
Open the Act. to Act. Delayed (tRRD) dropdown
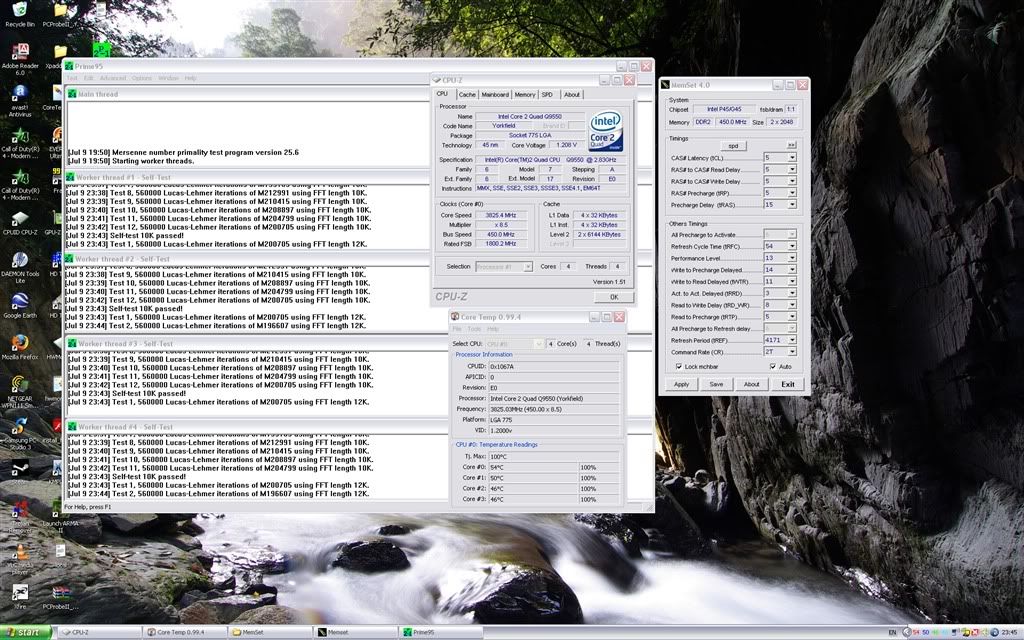click(x=792, y=293)
